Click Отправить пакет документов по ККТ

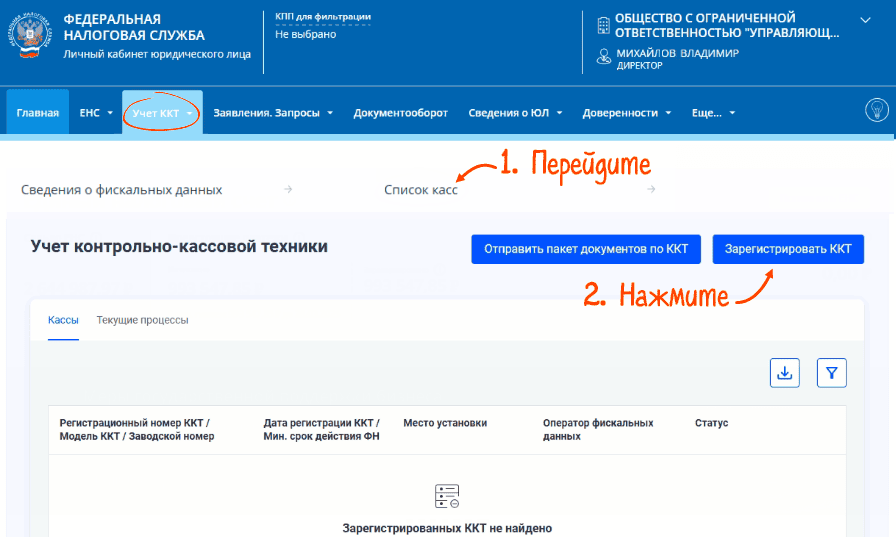586,249
